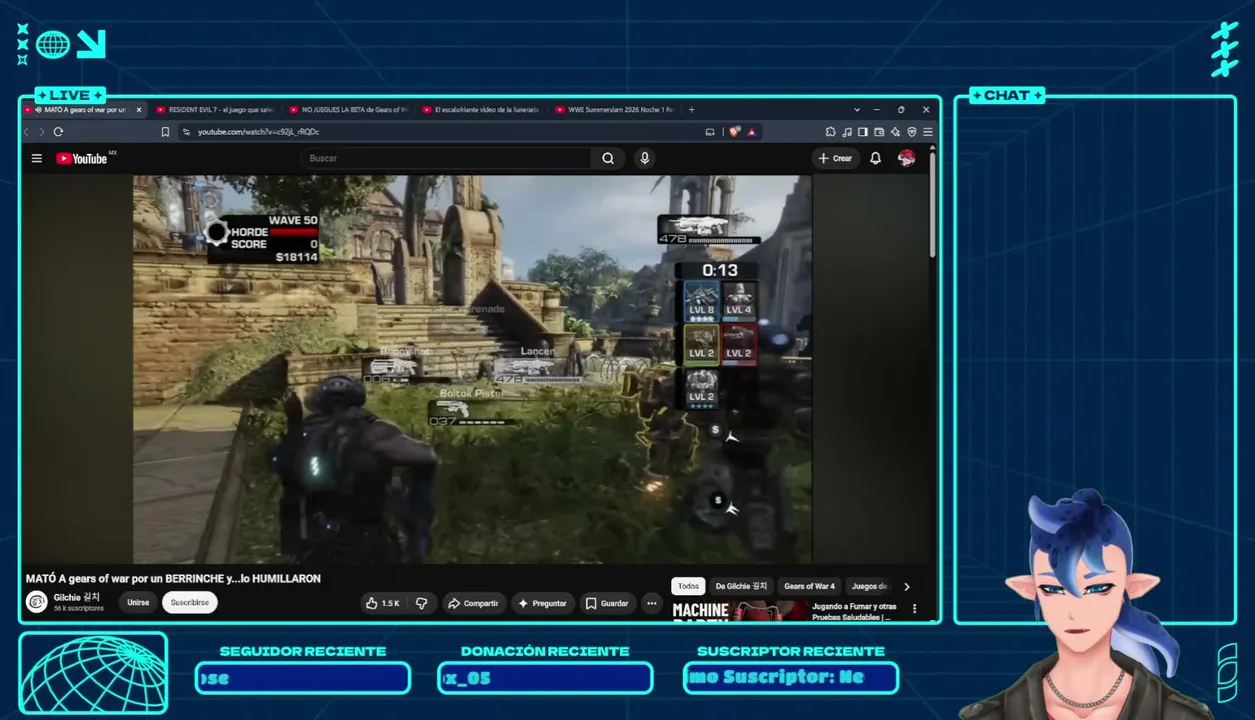Click the video title MATÓ A gears of war
The image size is (1255, 720).
173,579
